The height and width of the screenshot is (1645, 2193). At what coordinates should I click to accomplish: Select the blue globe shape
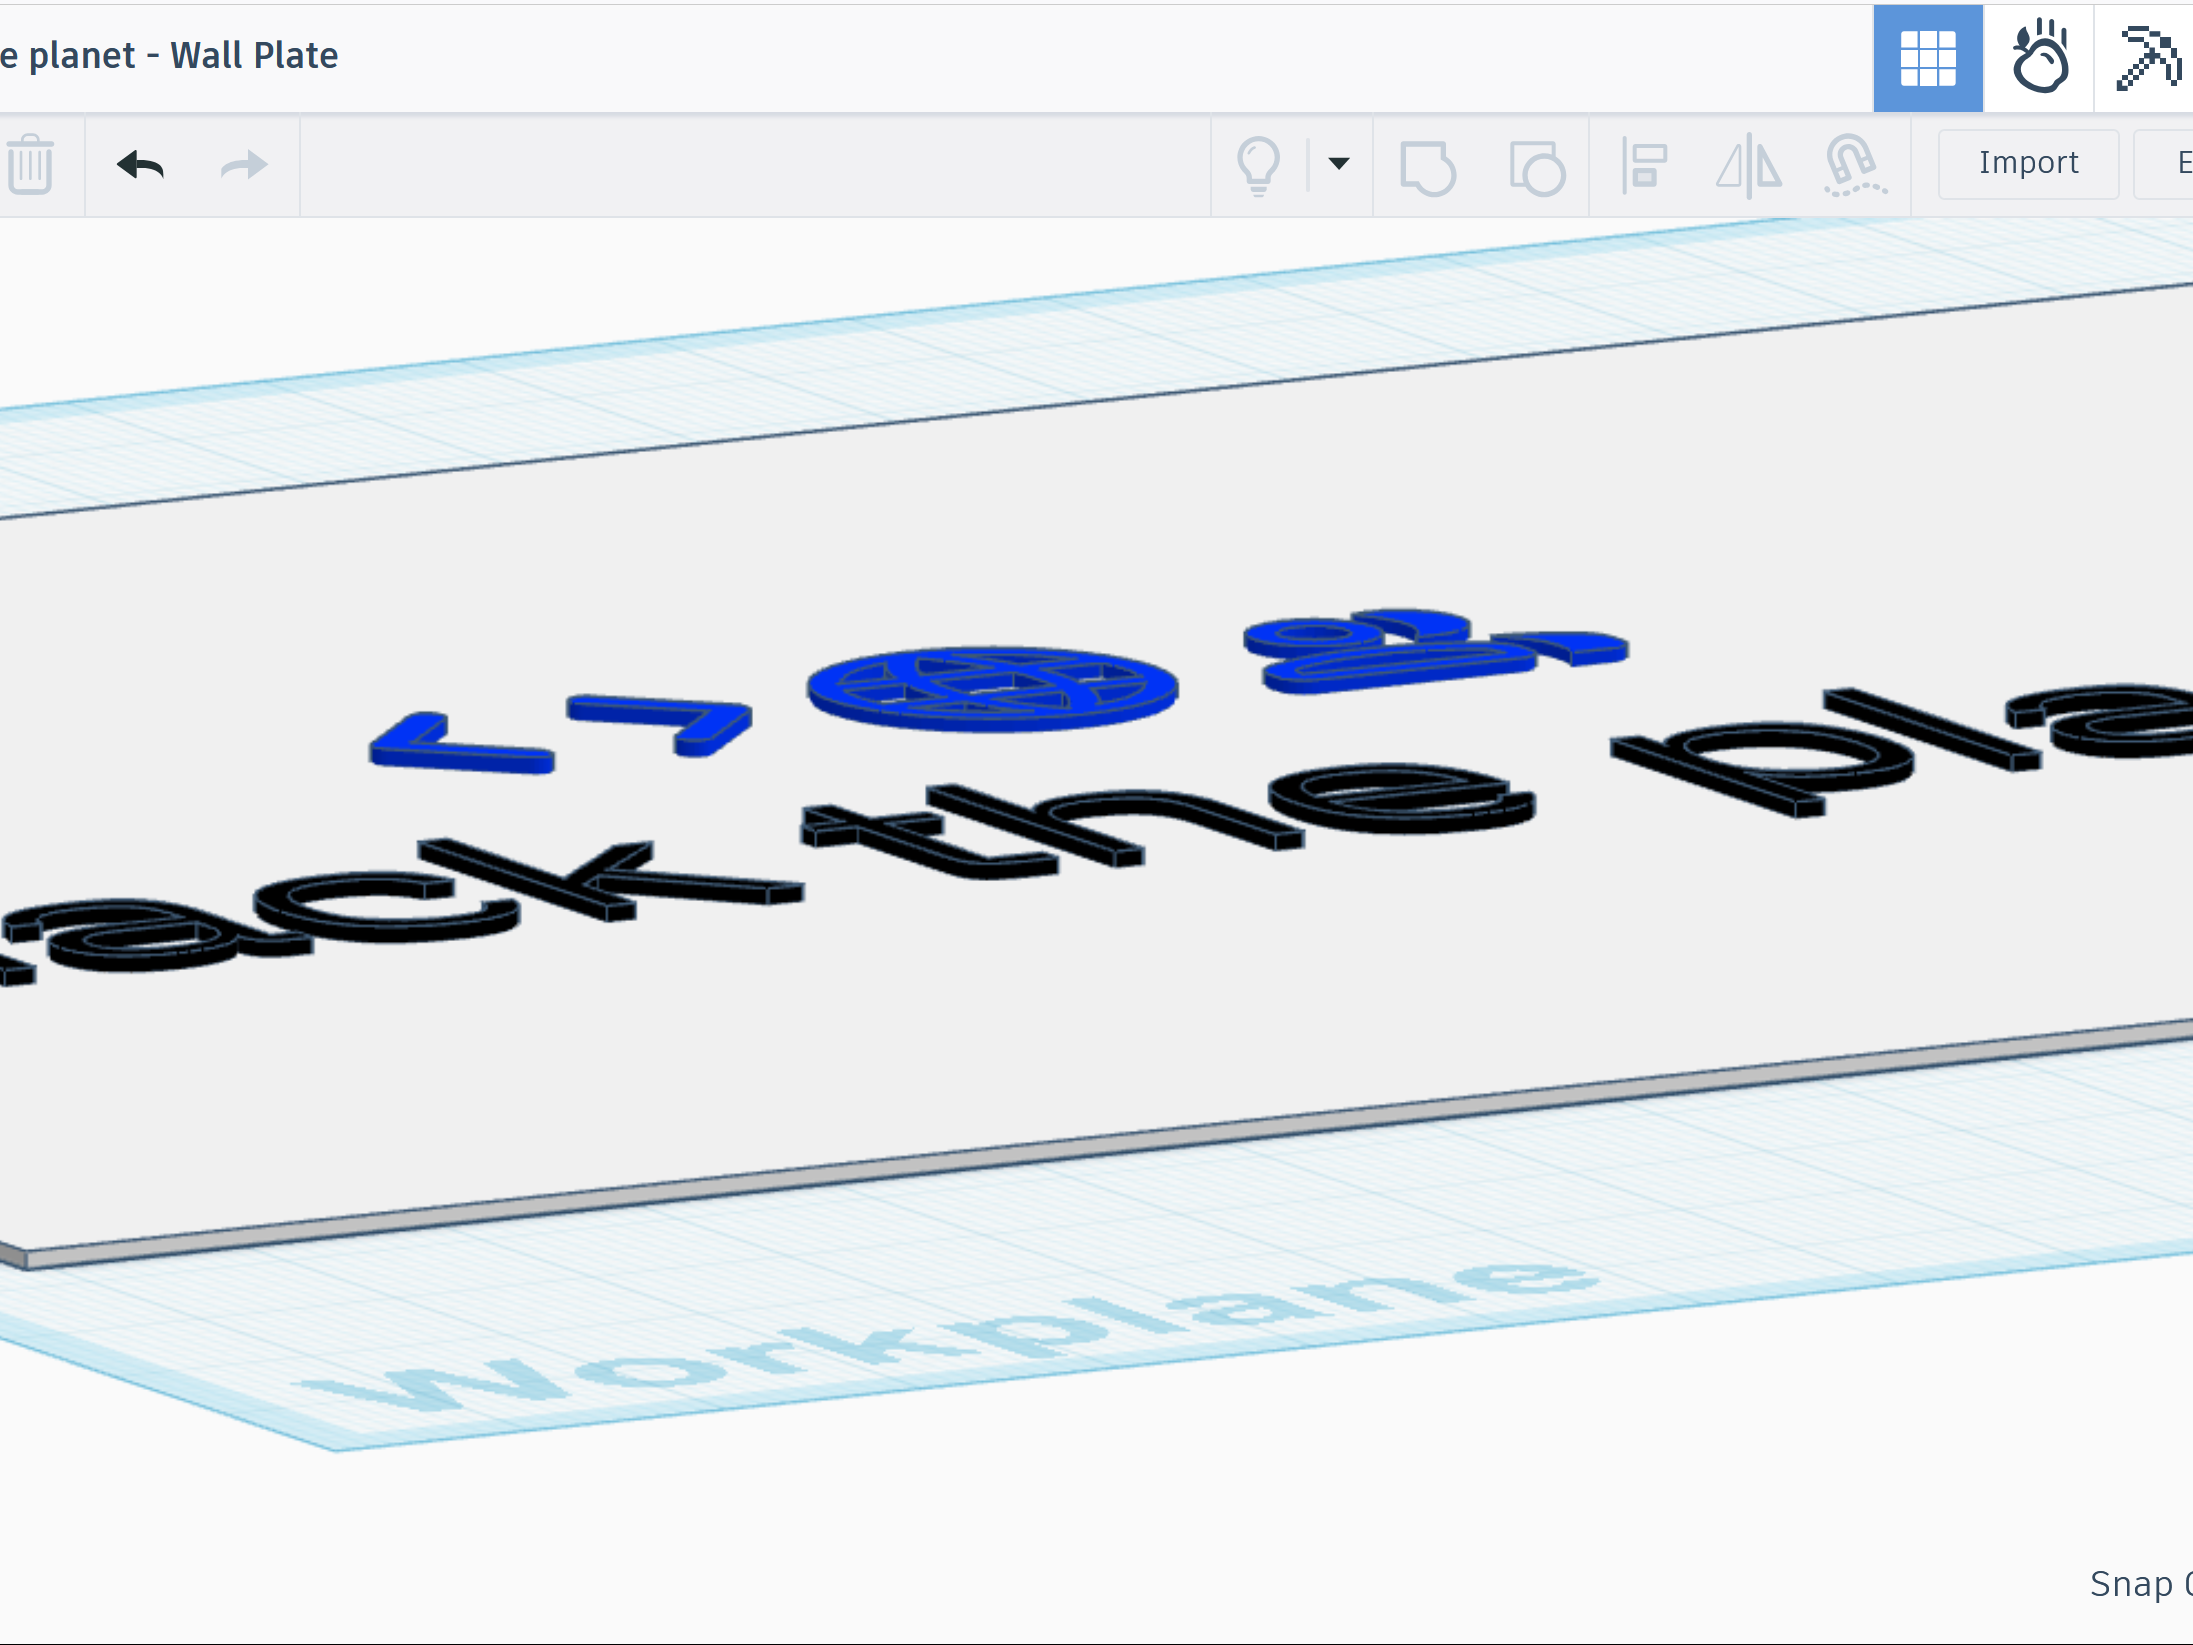(x=992, y=689)
